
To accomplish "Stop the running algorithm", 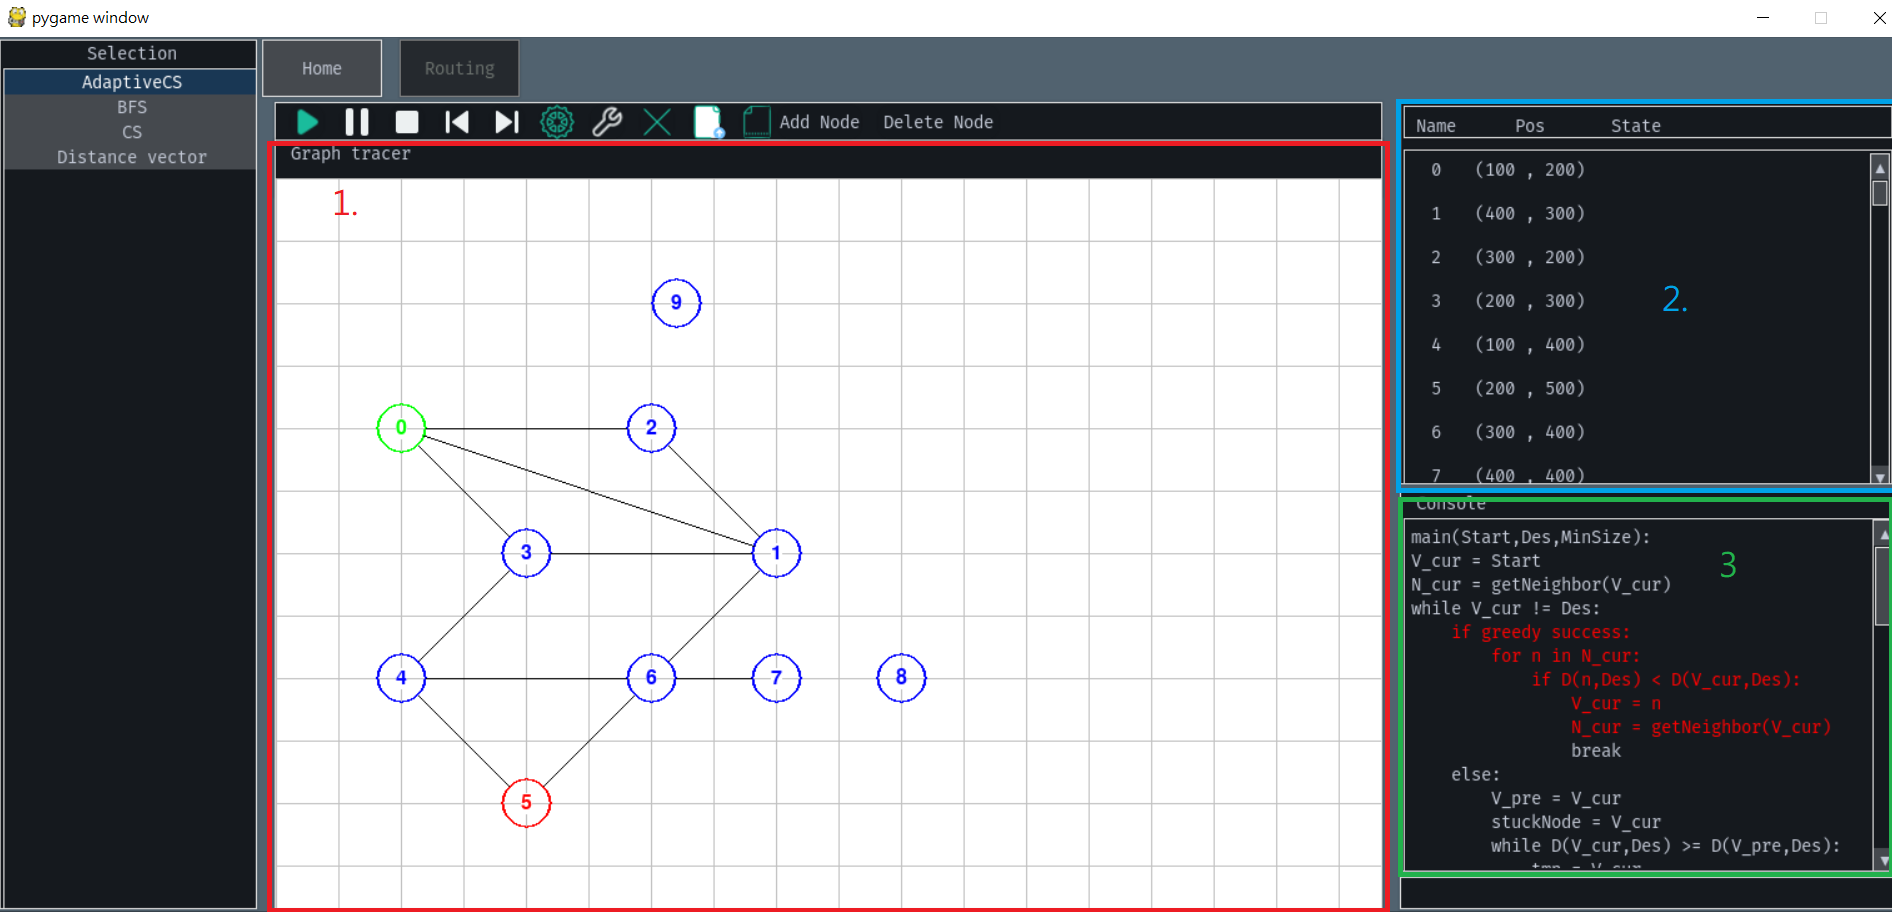I will (x=407, y=121).
